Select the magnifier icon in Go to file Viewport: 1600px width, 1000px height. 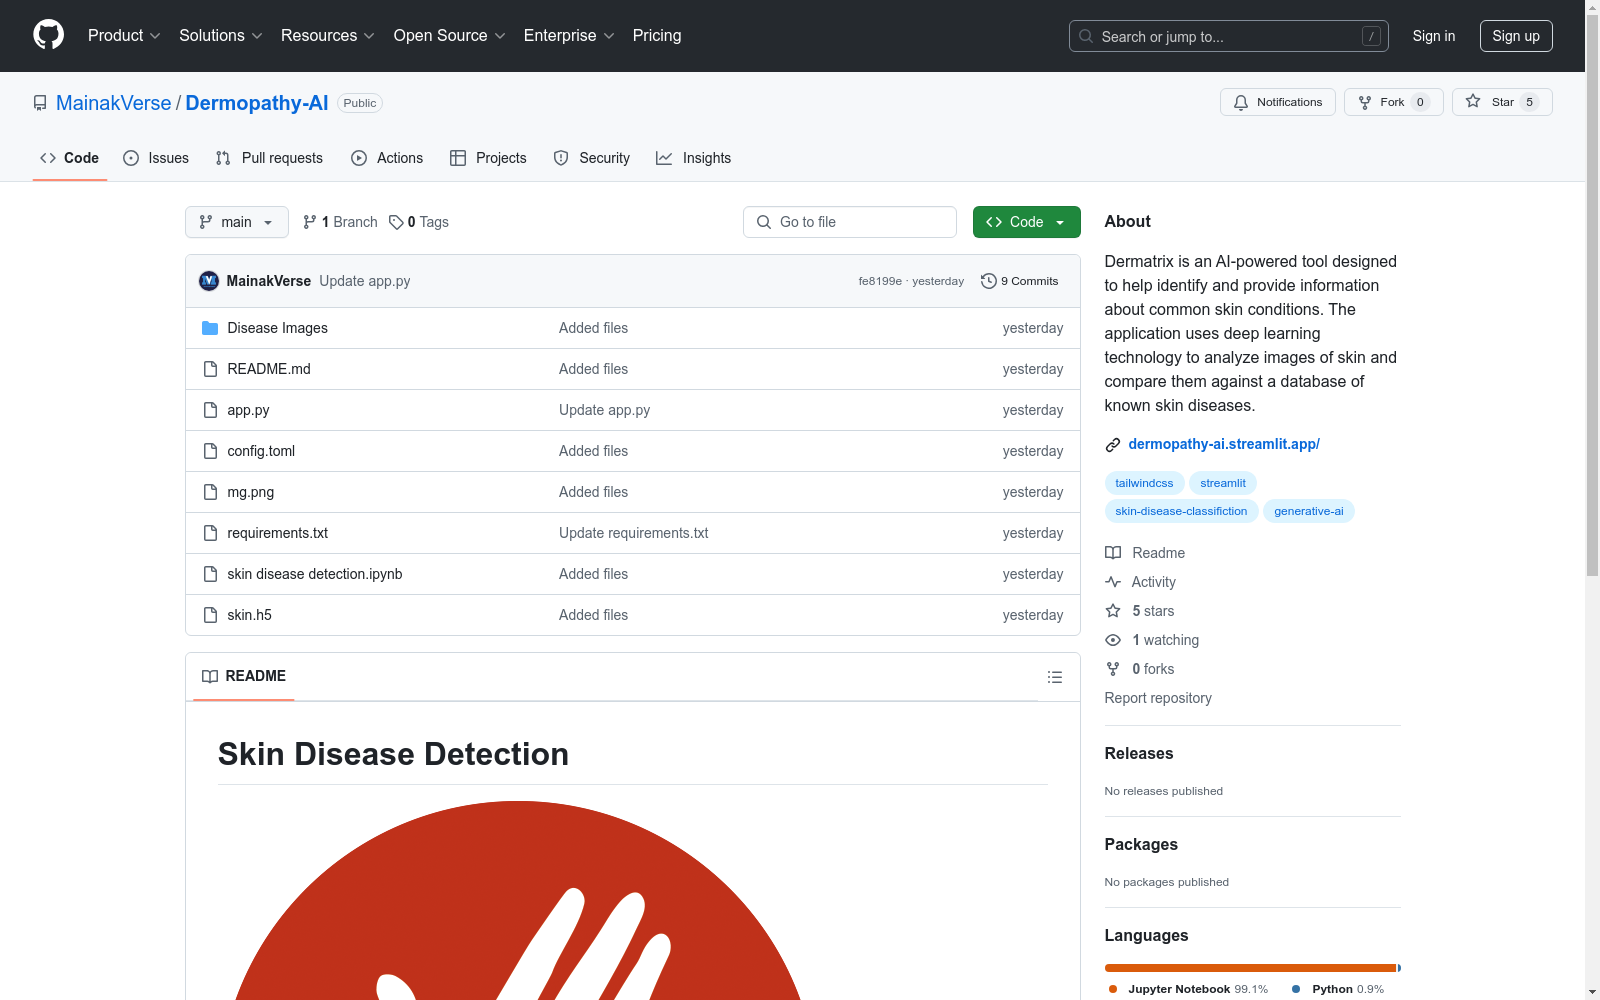(764, 222)
